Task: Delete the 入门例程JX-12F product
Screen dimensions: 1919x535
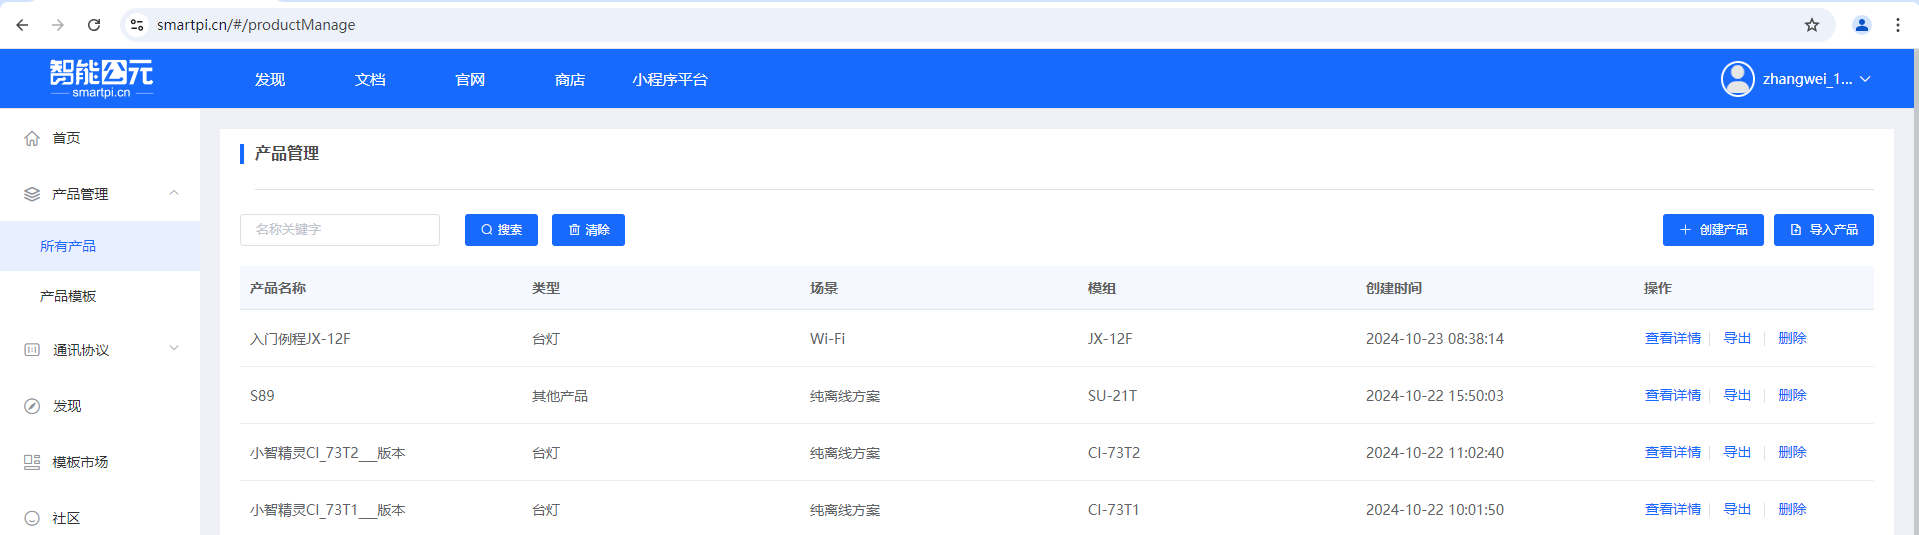Action: pos(1792,338)
